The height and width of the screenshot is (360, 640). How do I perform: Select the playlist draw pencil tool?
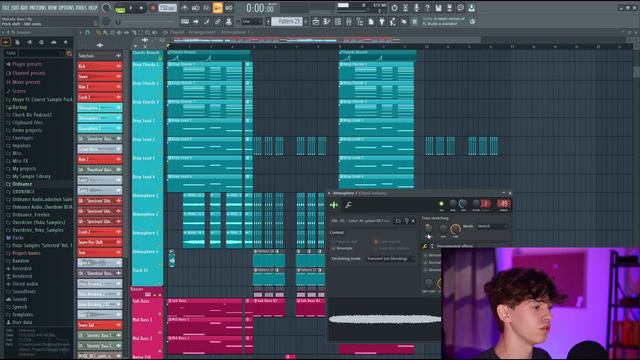(98, 32)
